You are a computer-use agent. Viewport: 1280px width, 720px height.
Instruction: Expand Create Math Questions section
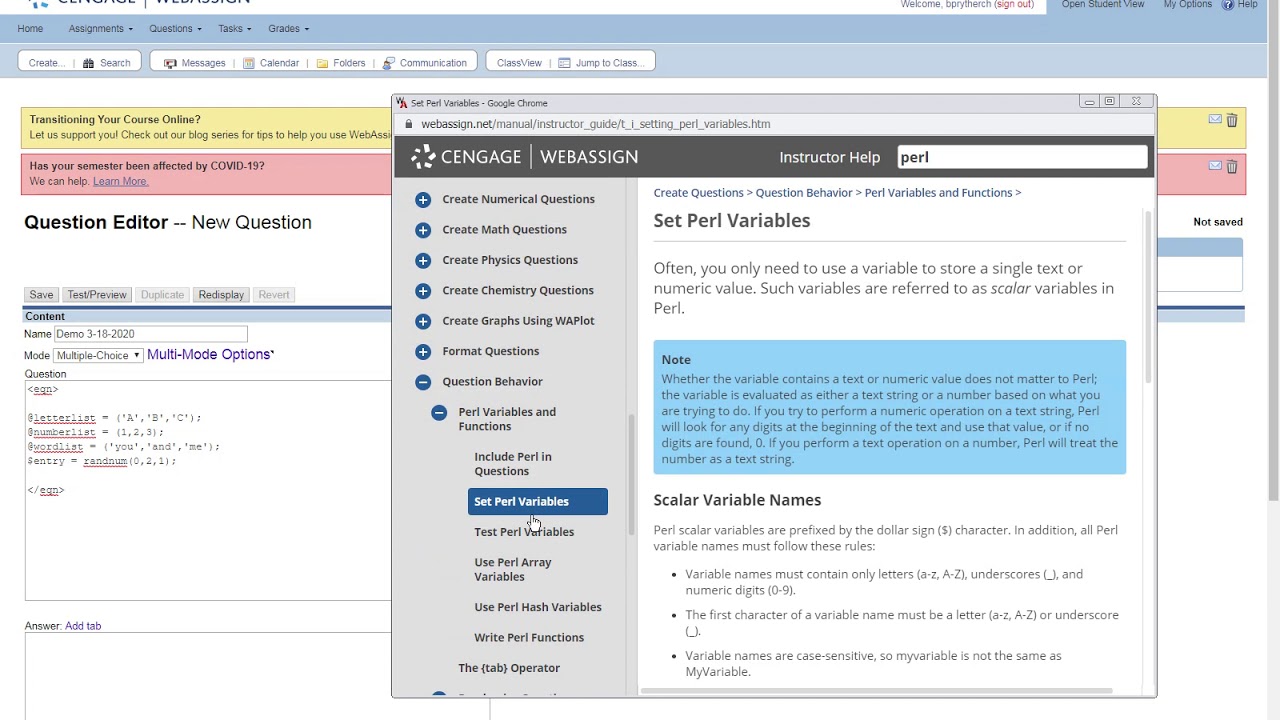tap(423, 230)
